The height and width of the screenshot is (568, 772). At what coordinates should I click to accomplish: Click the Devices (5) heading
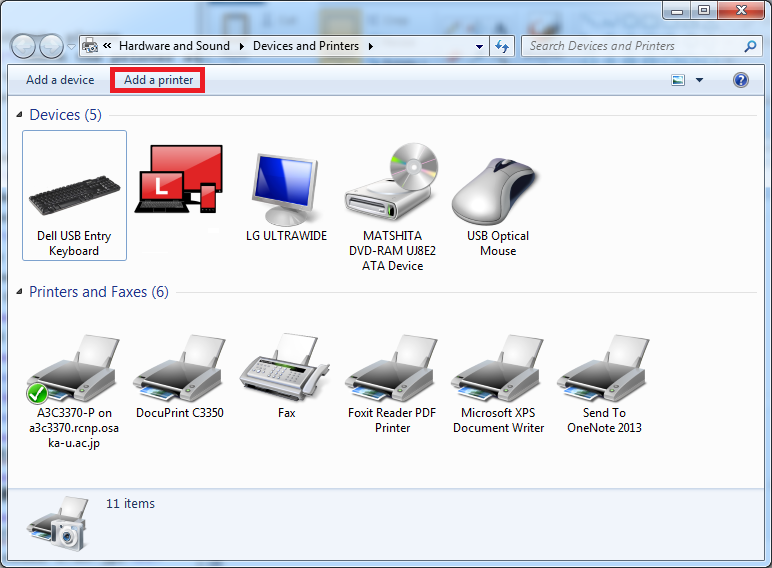point(65,115)
